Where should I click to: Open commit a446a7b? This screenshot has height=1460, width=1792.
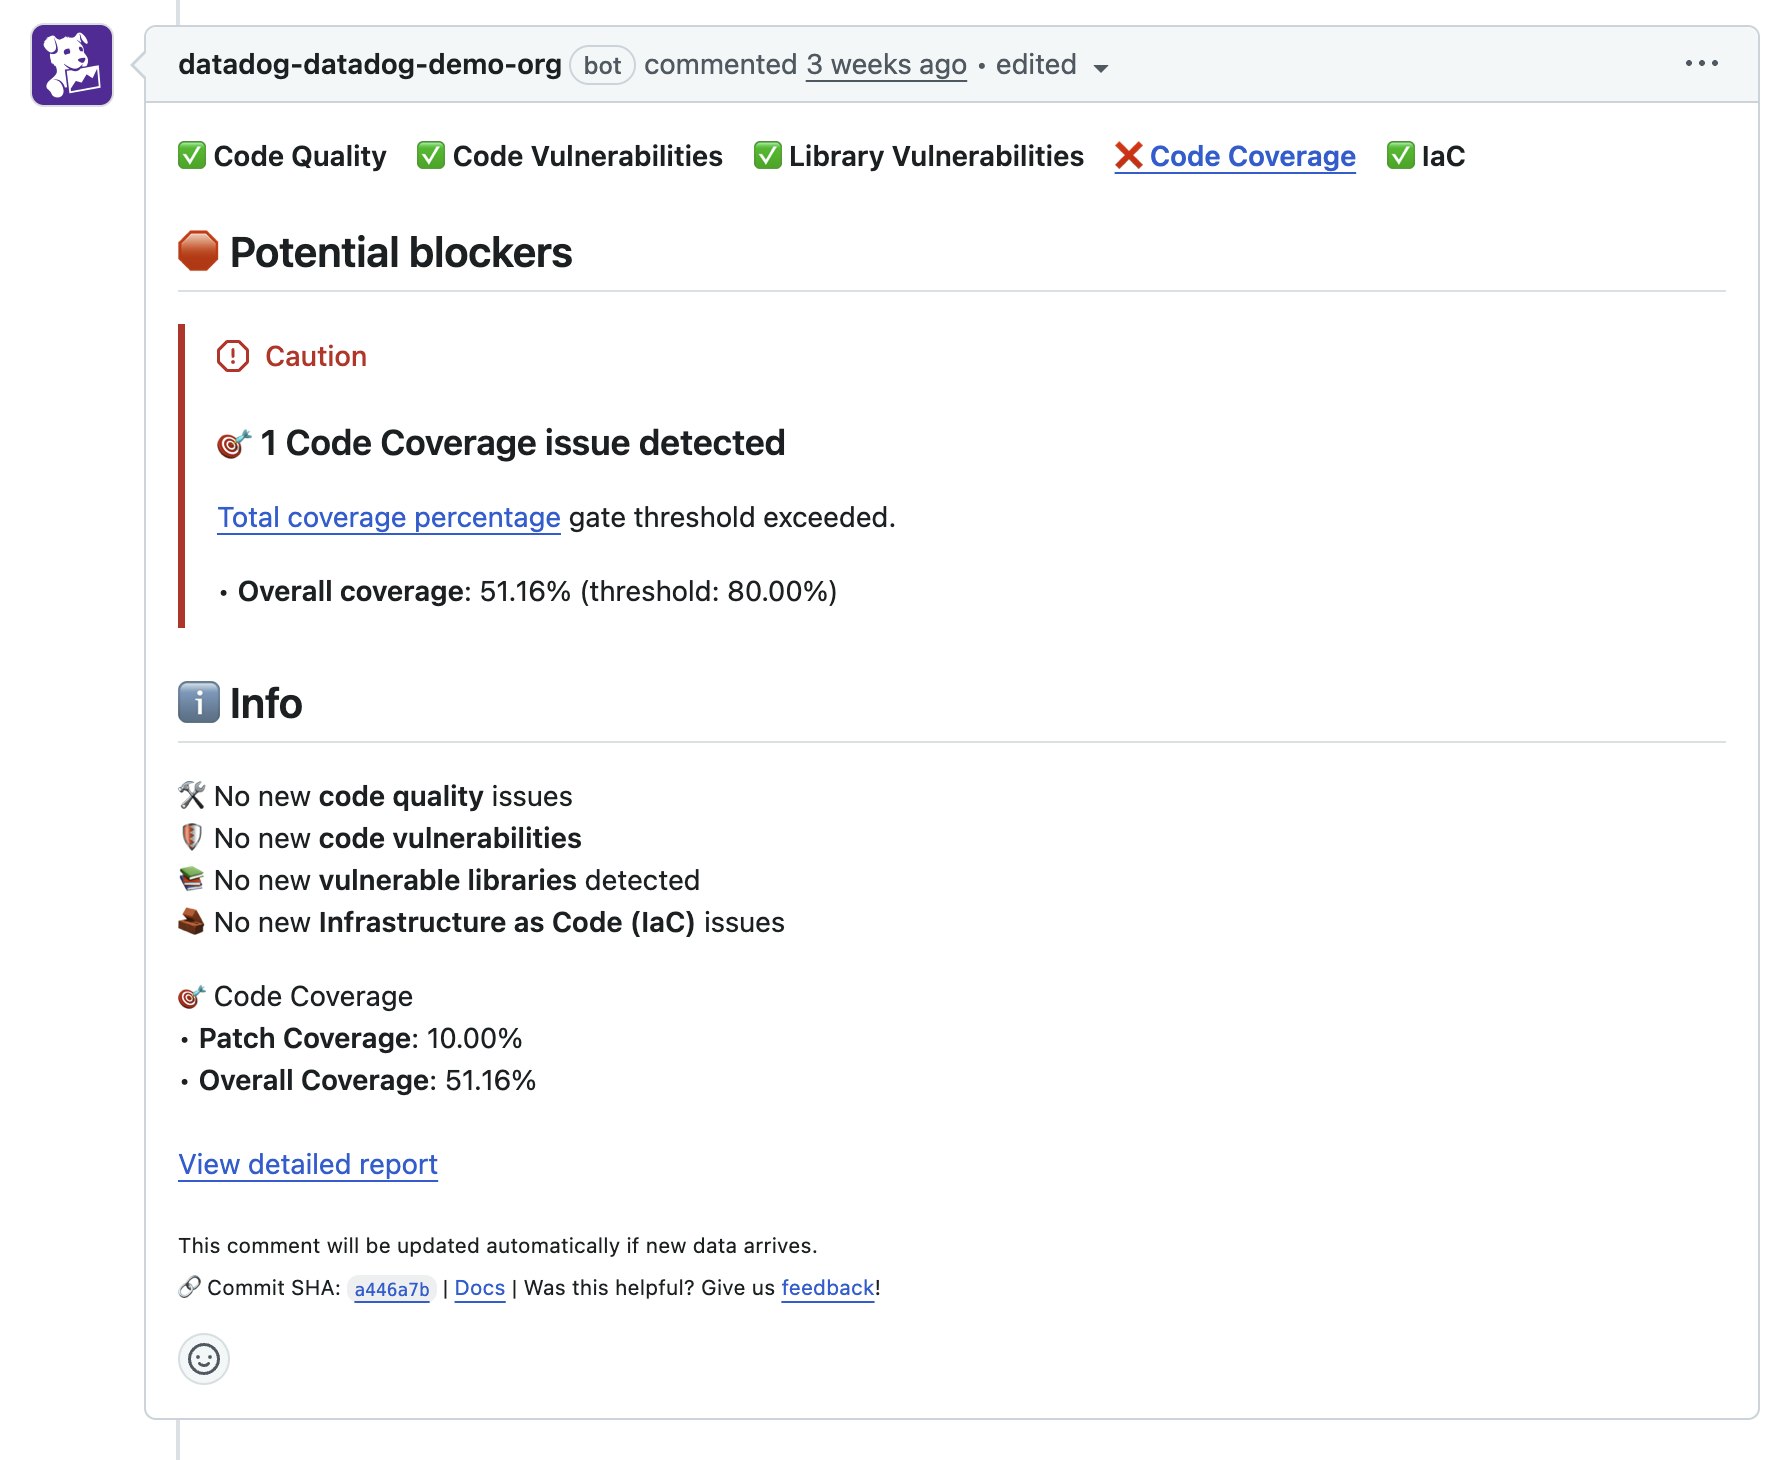[391, 1289]
